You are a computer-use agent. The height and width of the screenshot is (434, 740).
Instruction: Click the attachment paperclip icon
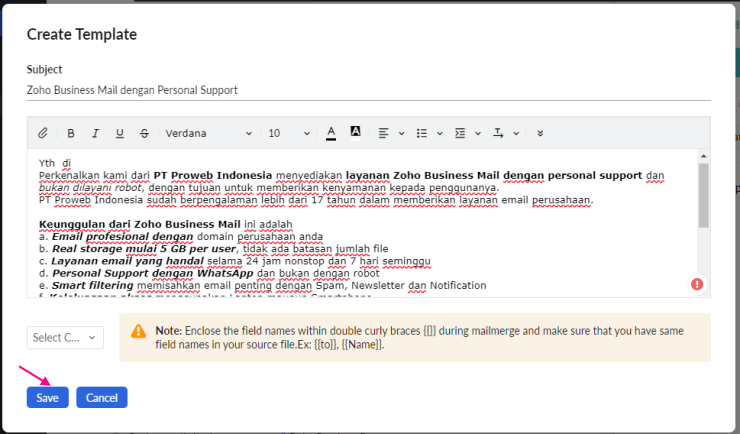[42, 133]
